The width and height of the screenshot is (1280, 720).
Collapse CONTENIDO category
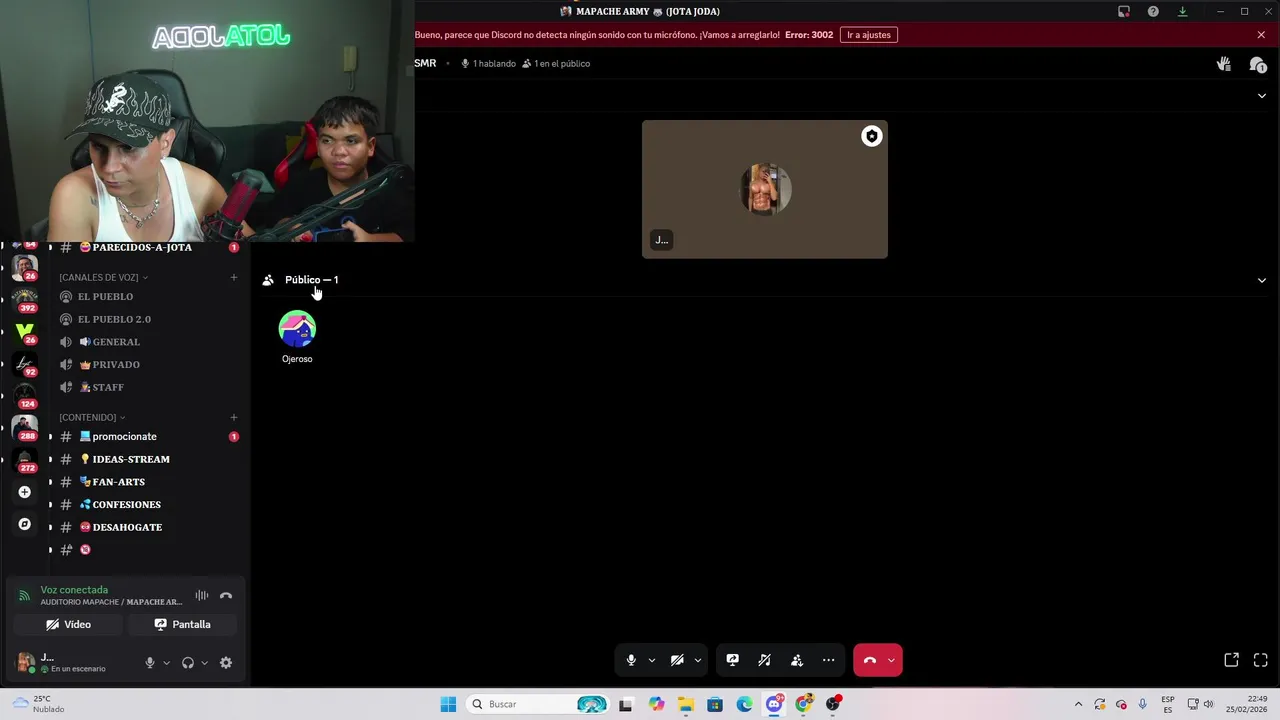click(92, 417)
